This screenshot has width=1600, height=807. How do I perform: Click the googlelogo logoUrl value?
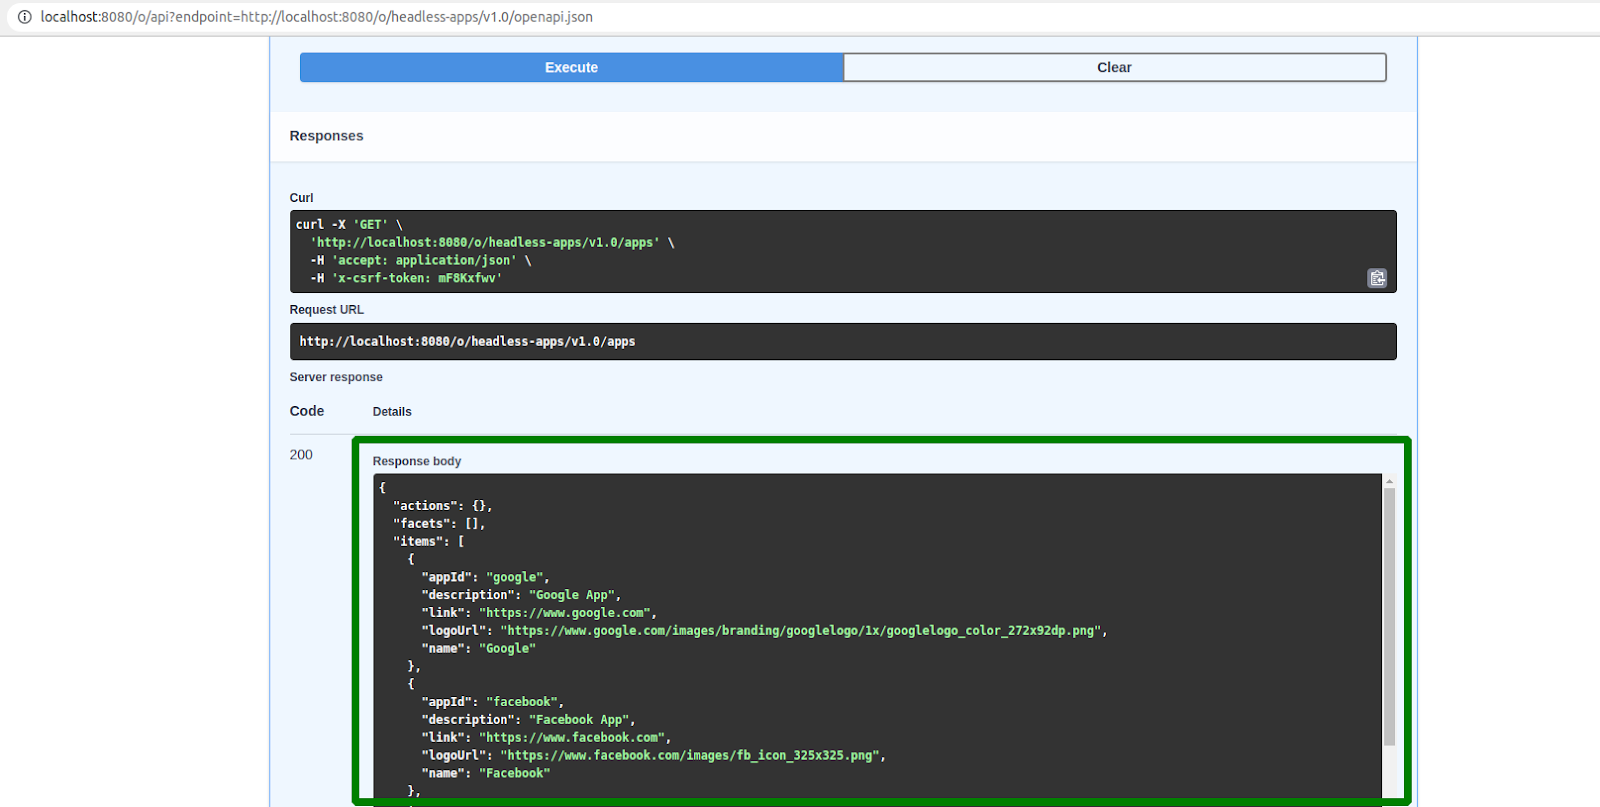801,631
